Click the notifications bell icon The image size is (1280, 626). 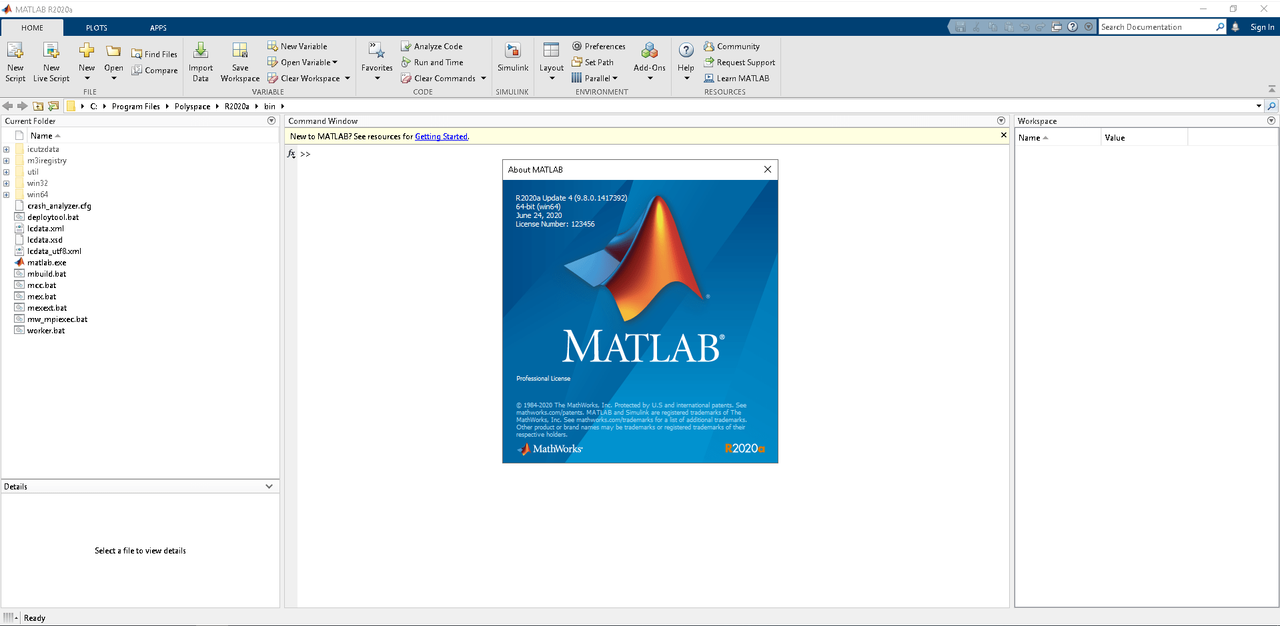tap(1235, 27)
